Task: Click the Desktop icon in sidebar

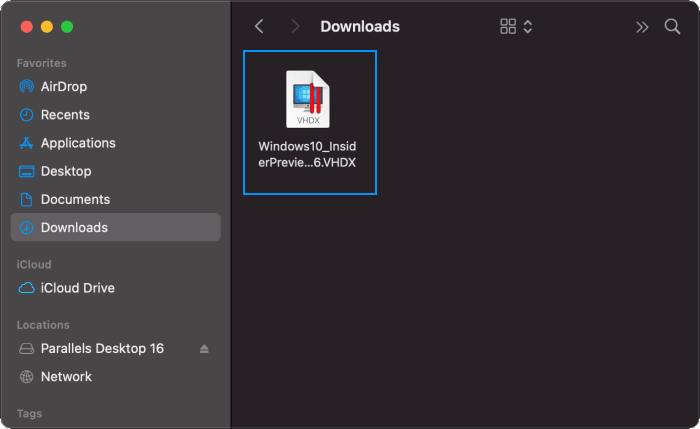Action: 27,171
